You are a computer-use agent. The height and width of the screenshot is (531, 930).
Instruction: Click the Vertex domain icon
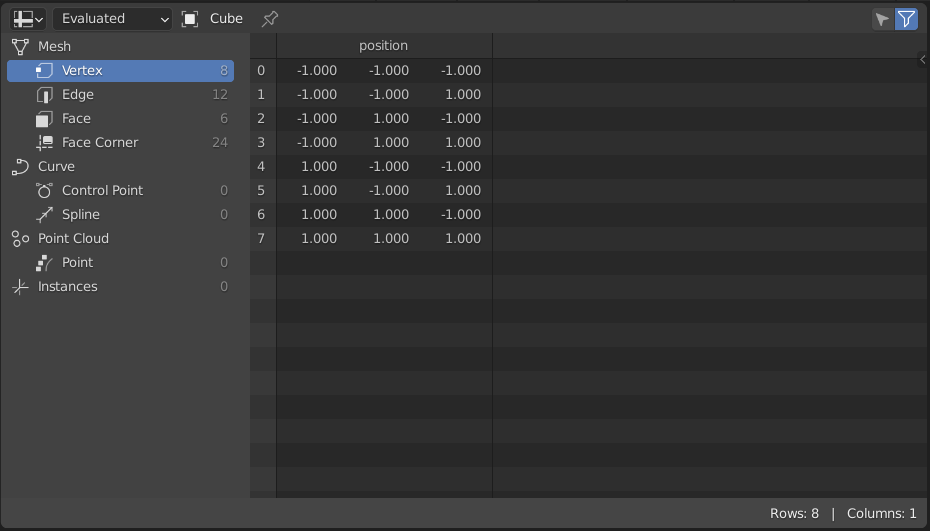pyautogui.click(x=44, y=71)
